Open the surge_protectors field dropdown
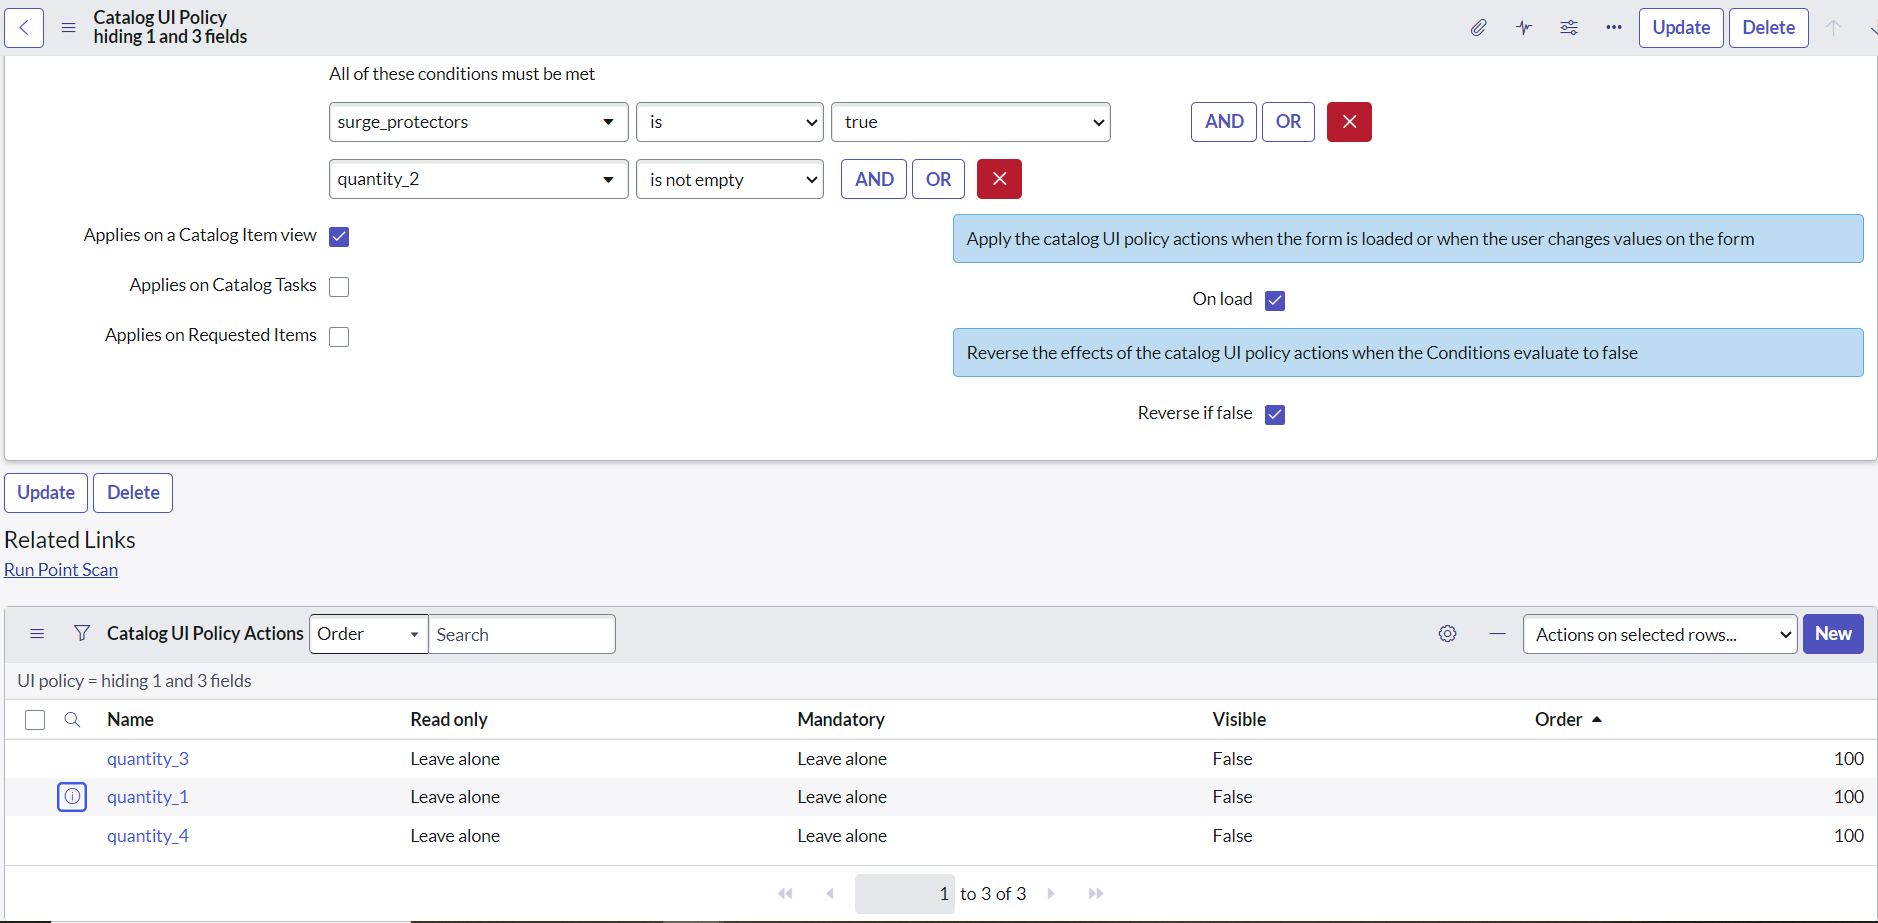The height and width of the screenshot is (923, 1878). [x=479, y=122]
